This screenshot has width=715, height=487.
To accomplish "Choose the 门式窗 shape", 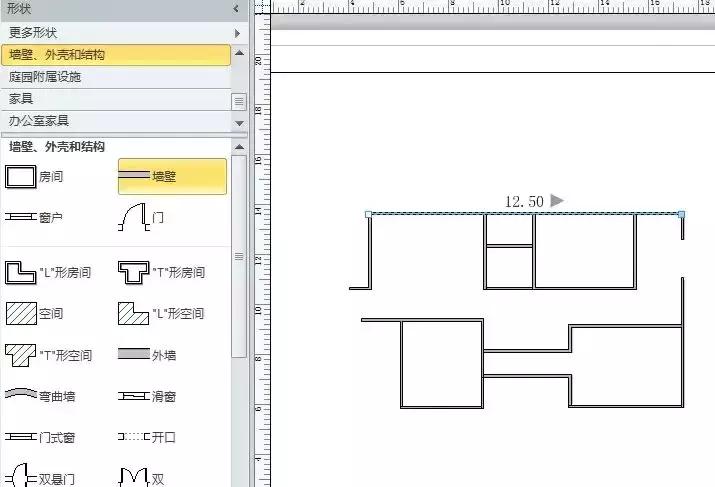I will [40, 437].
